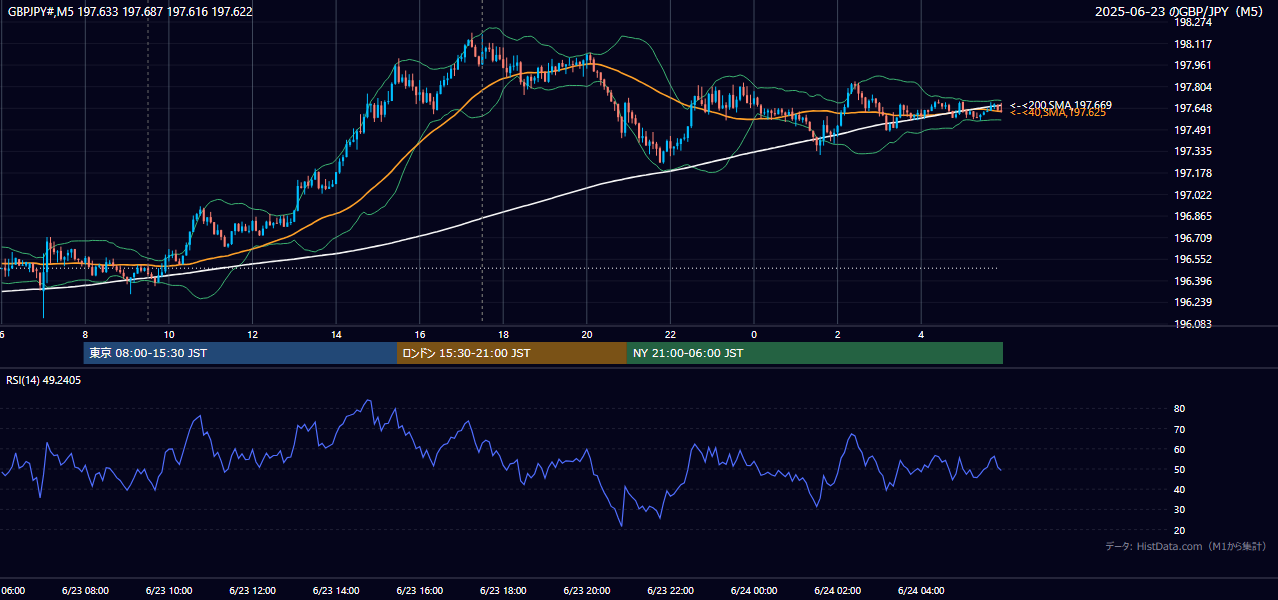Click the 6/23 18:00 date label
The width and height of the screenshot is (1278, 600).
point(503,591)
